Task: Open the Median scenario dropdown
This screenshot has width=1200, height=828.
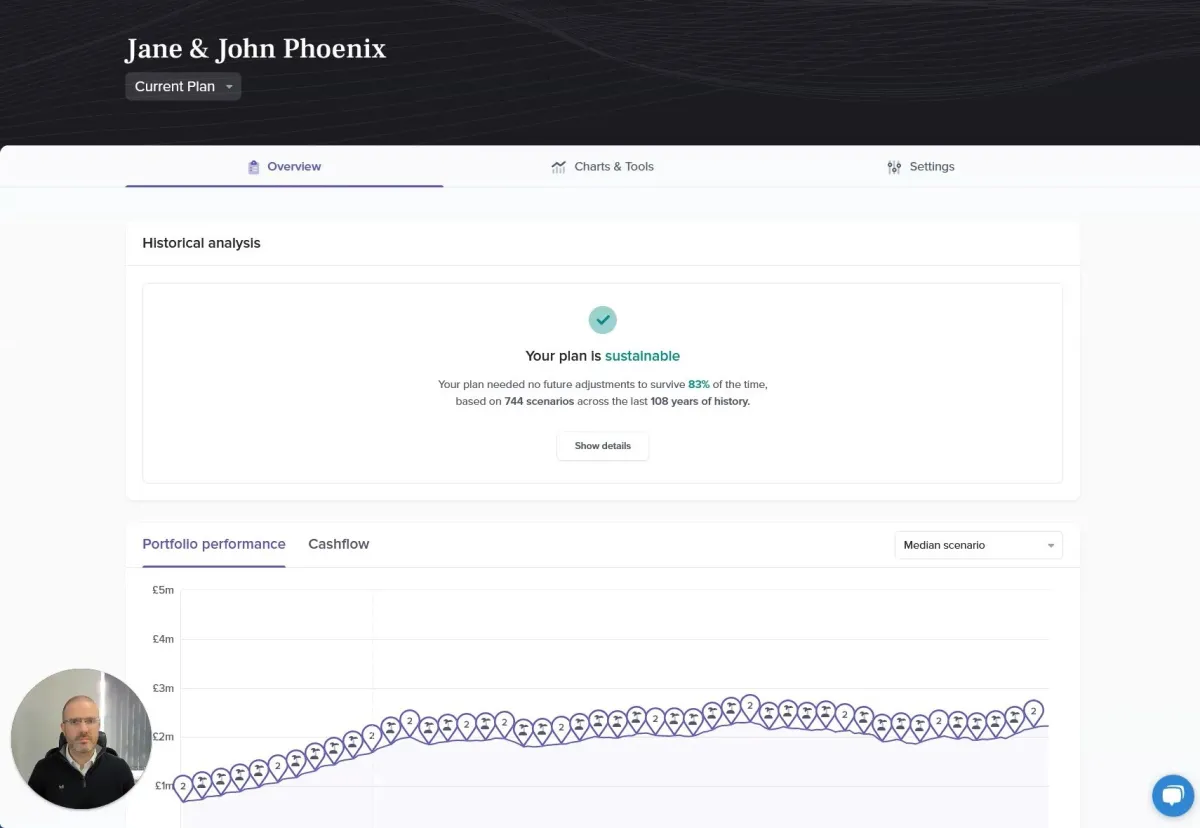Action: tap(978, 545)
